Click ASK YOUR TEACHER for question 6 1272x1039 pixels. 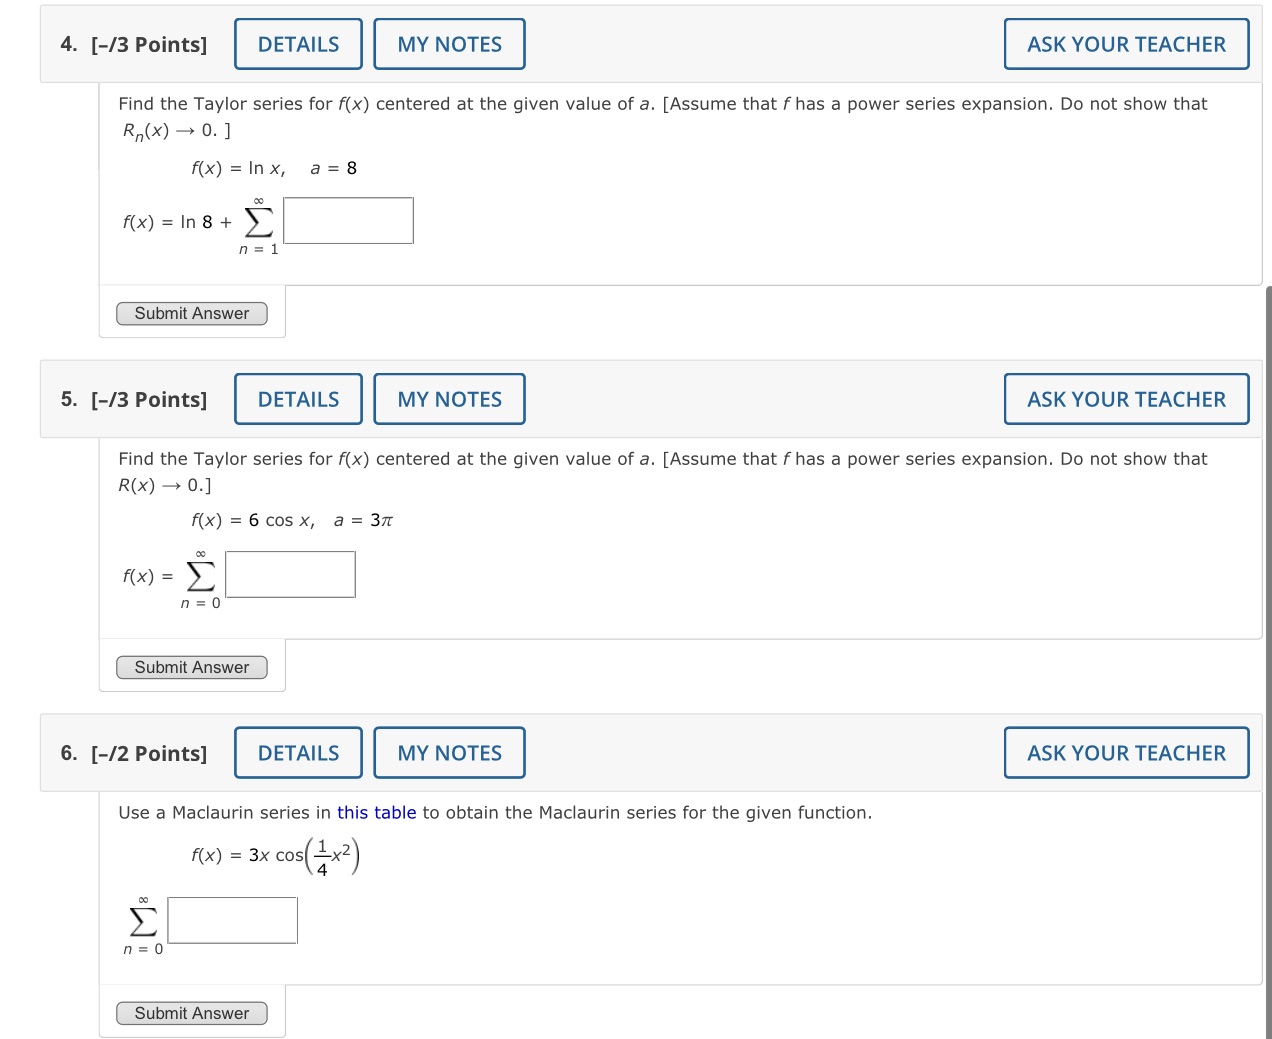pos(1126,752)
